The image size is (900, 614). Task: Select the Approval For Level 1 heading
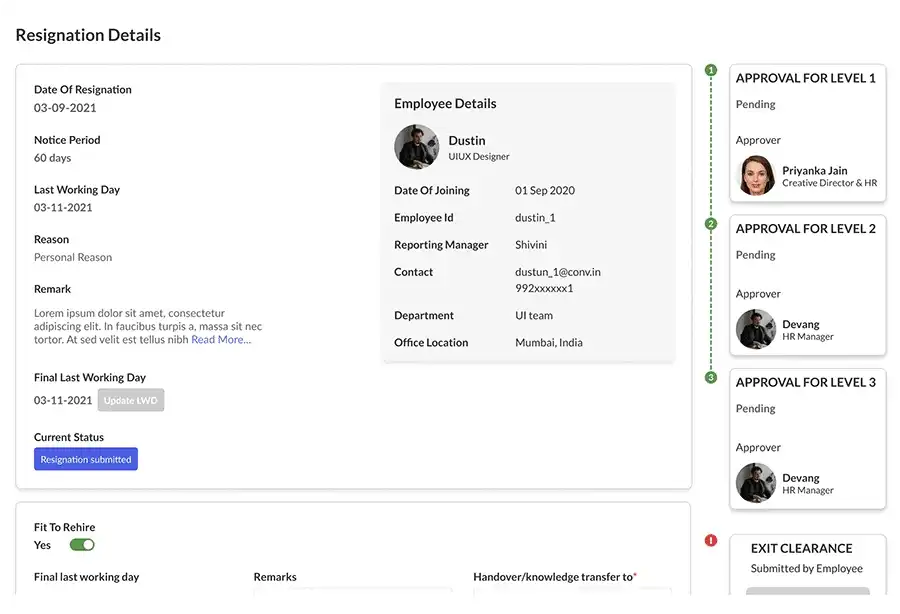805,78
